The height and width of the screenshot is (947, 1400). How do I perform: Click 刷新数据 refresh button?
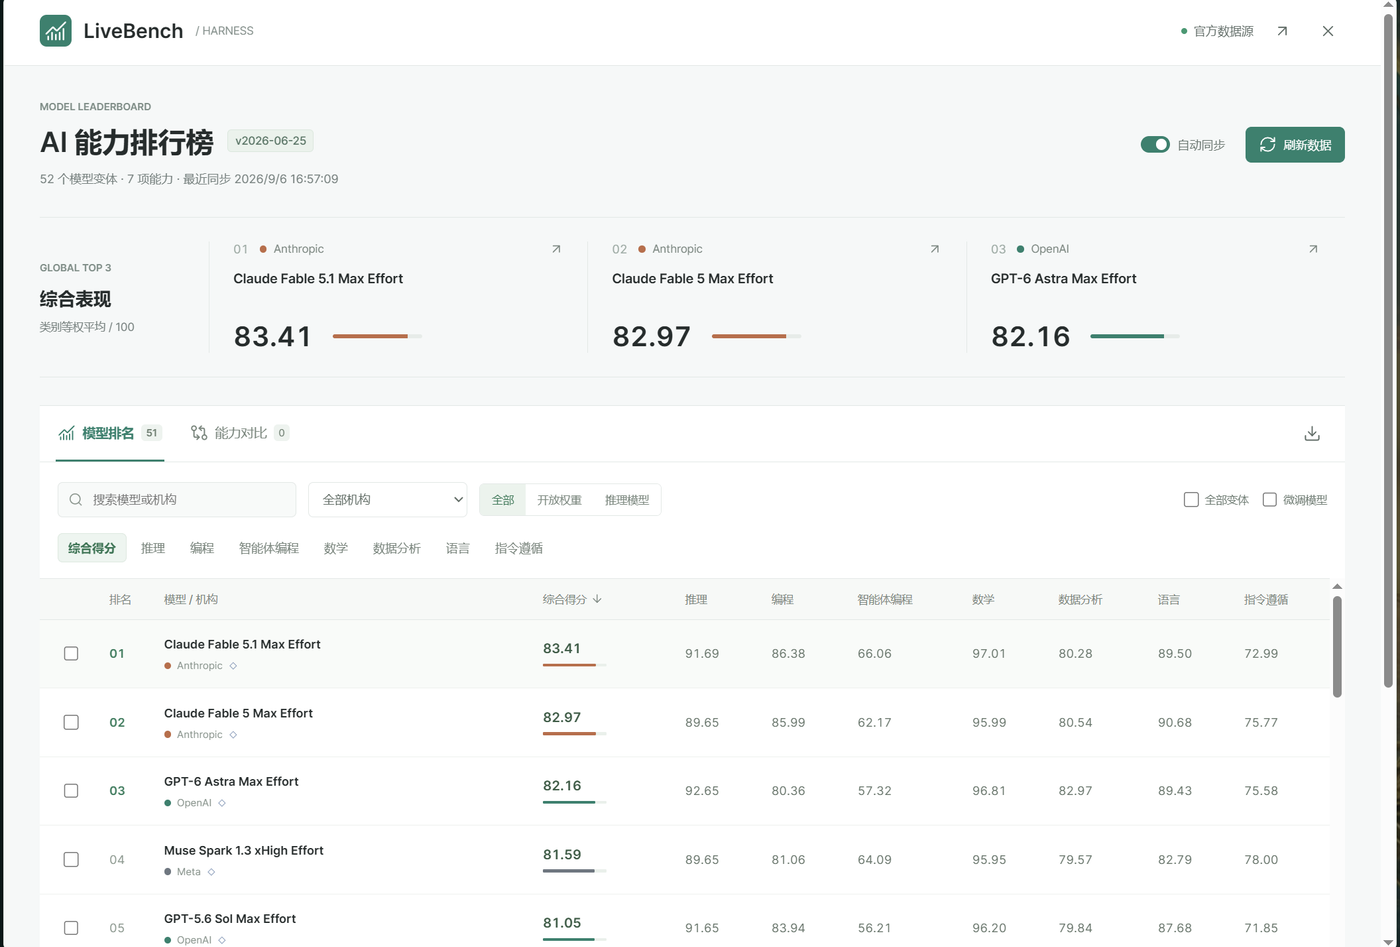coord(1295,144)
